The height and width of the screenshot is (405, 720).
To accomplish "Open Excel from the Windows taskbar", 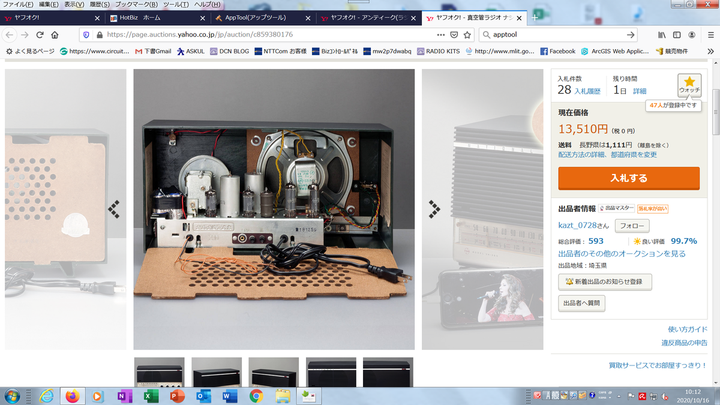I will click(x=150, y=396).
